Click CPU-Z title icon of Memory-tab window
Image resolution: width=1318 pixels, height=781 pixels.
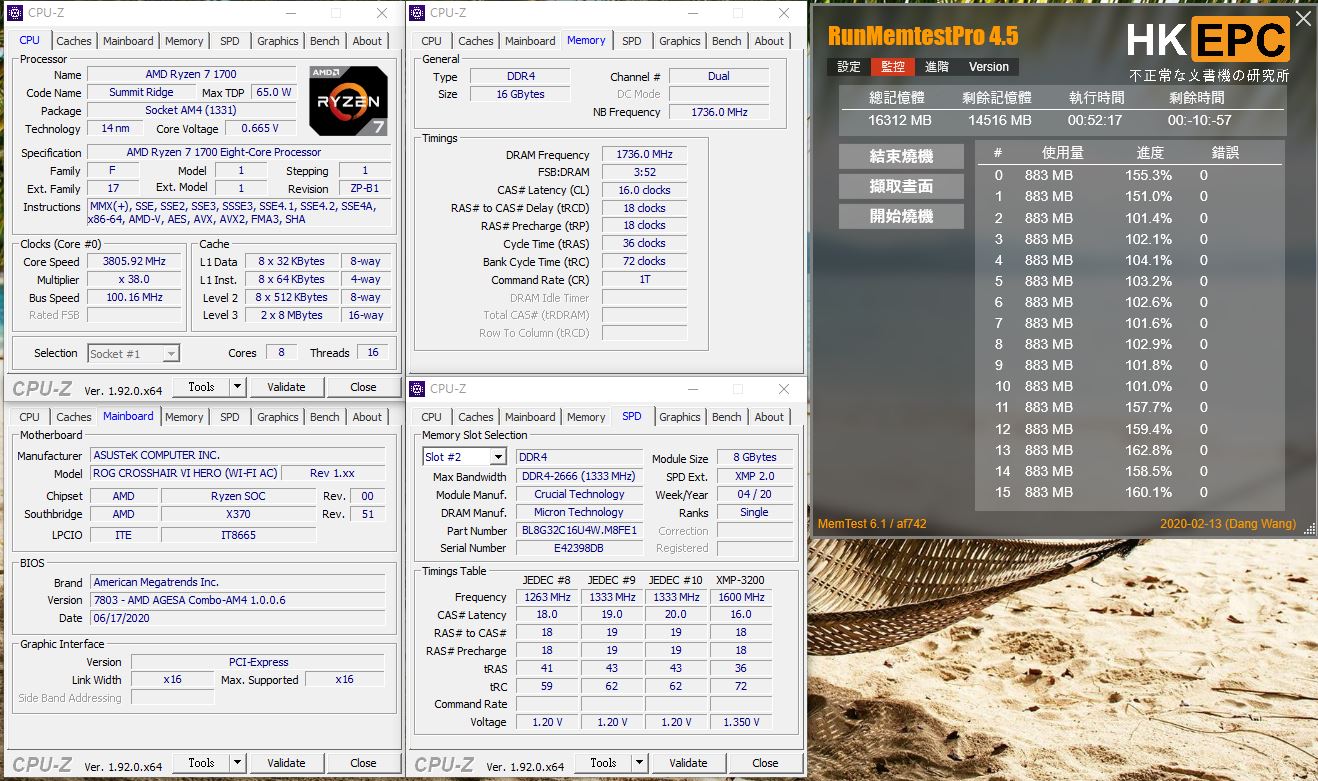416,13
